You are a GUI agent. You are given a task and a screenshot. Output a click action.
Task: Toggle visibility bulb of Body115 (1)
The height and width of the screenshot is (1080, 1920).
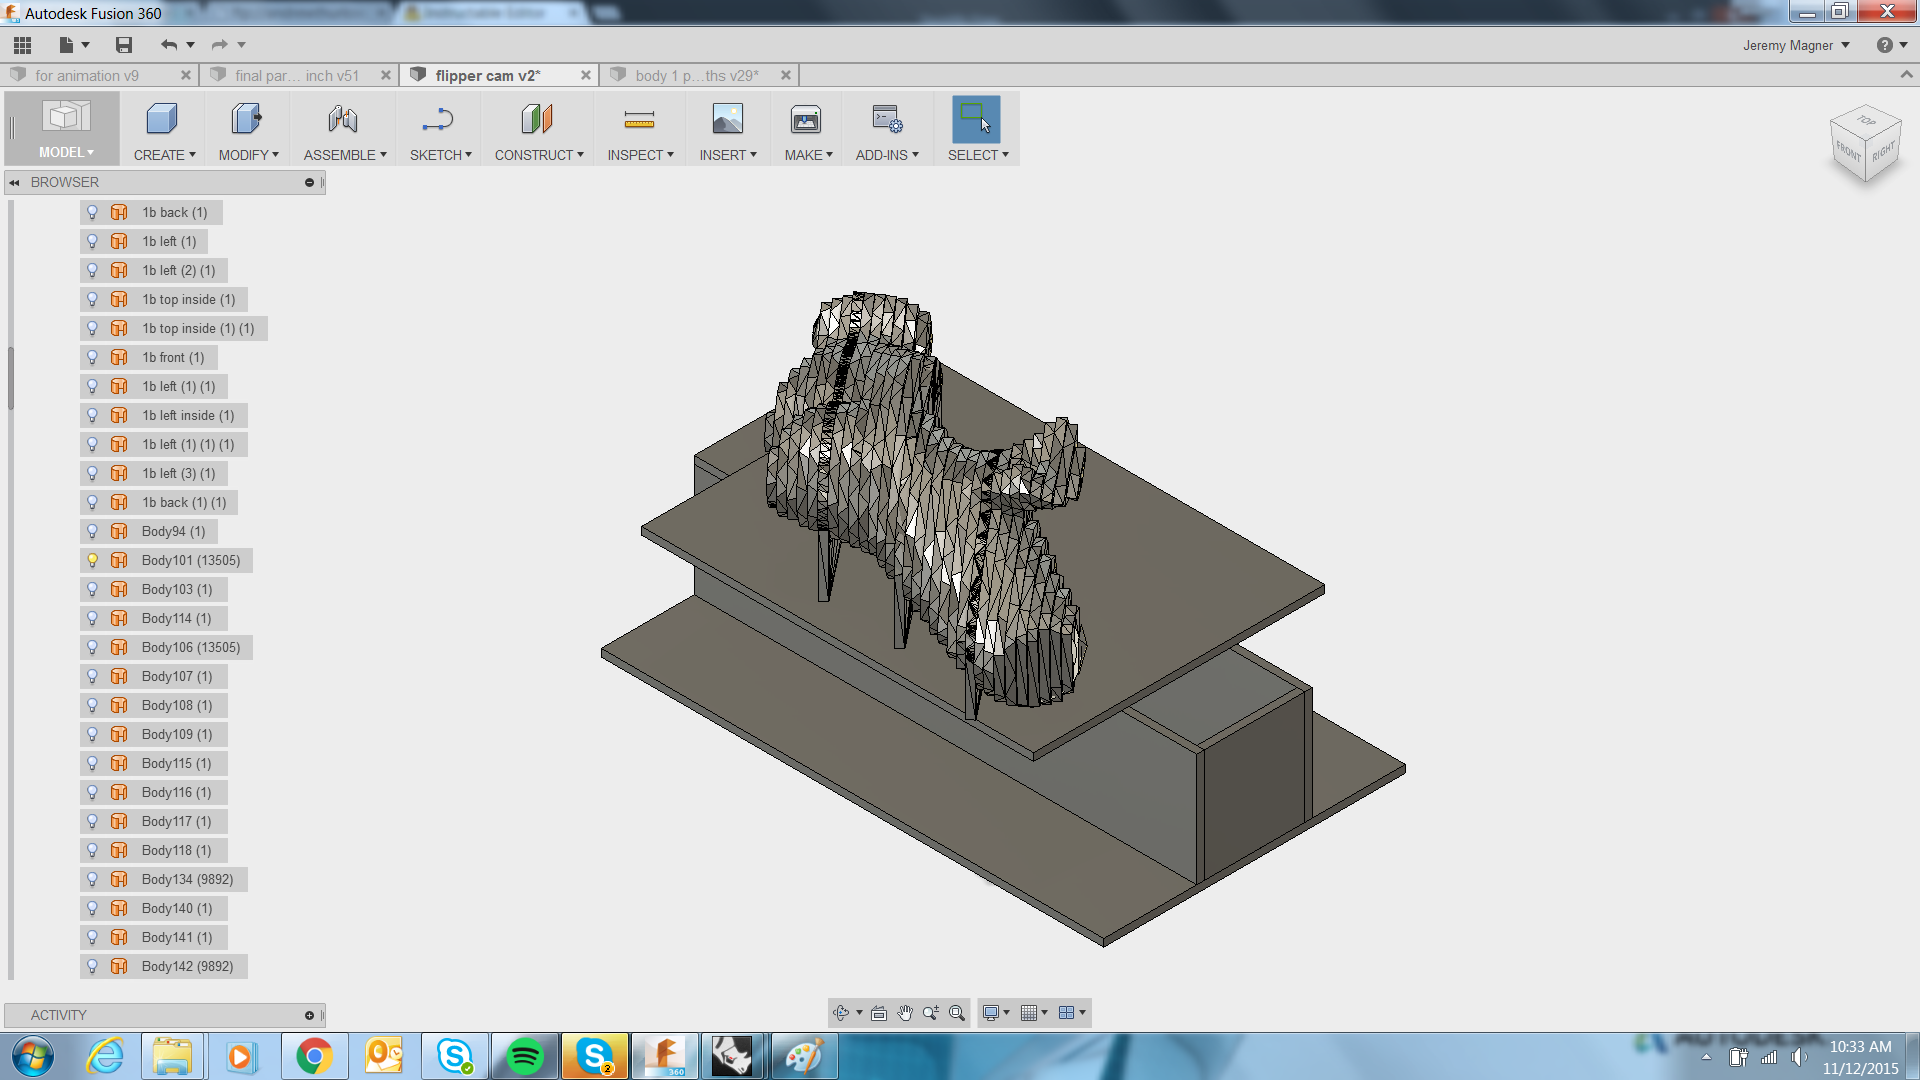[92, 764]
